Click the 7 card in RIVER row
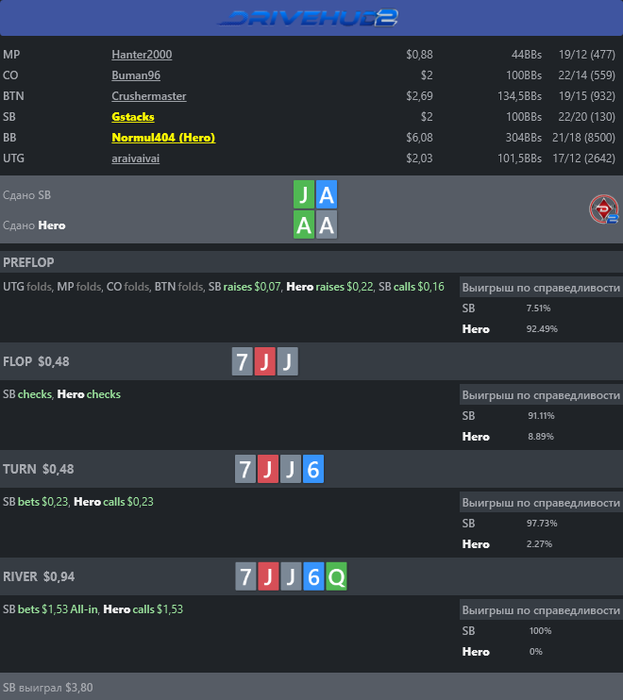623x700 pixels. pyautogui.click(x=246, y=576)
